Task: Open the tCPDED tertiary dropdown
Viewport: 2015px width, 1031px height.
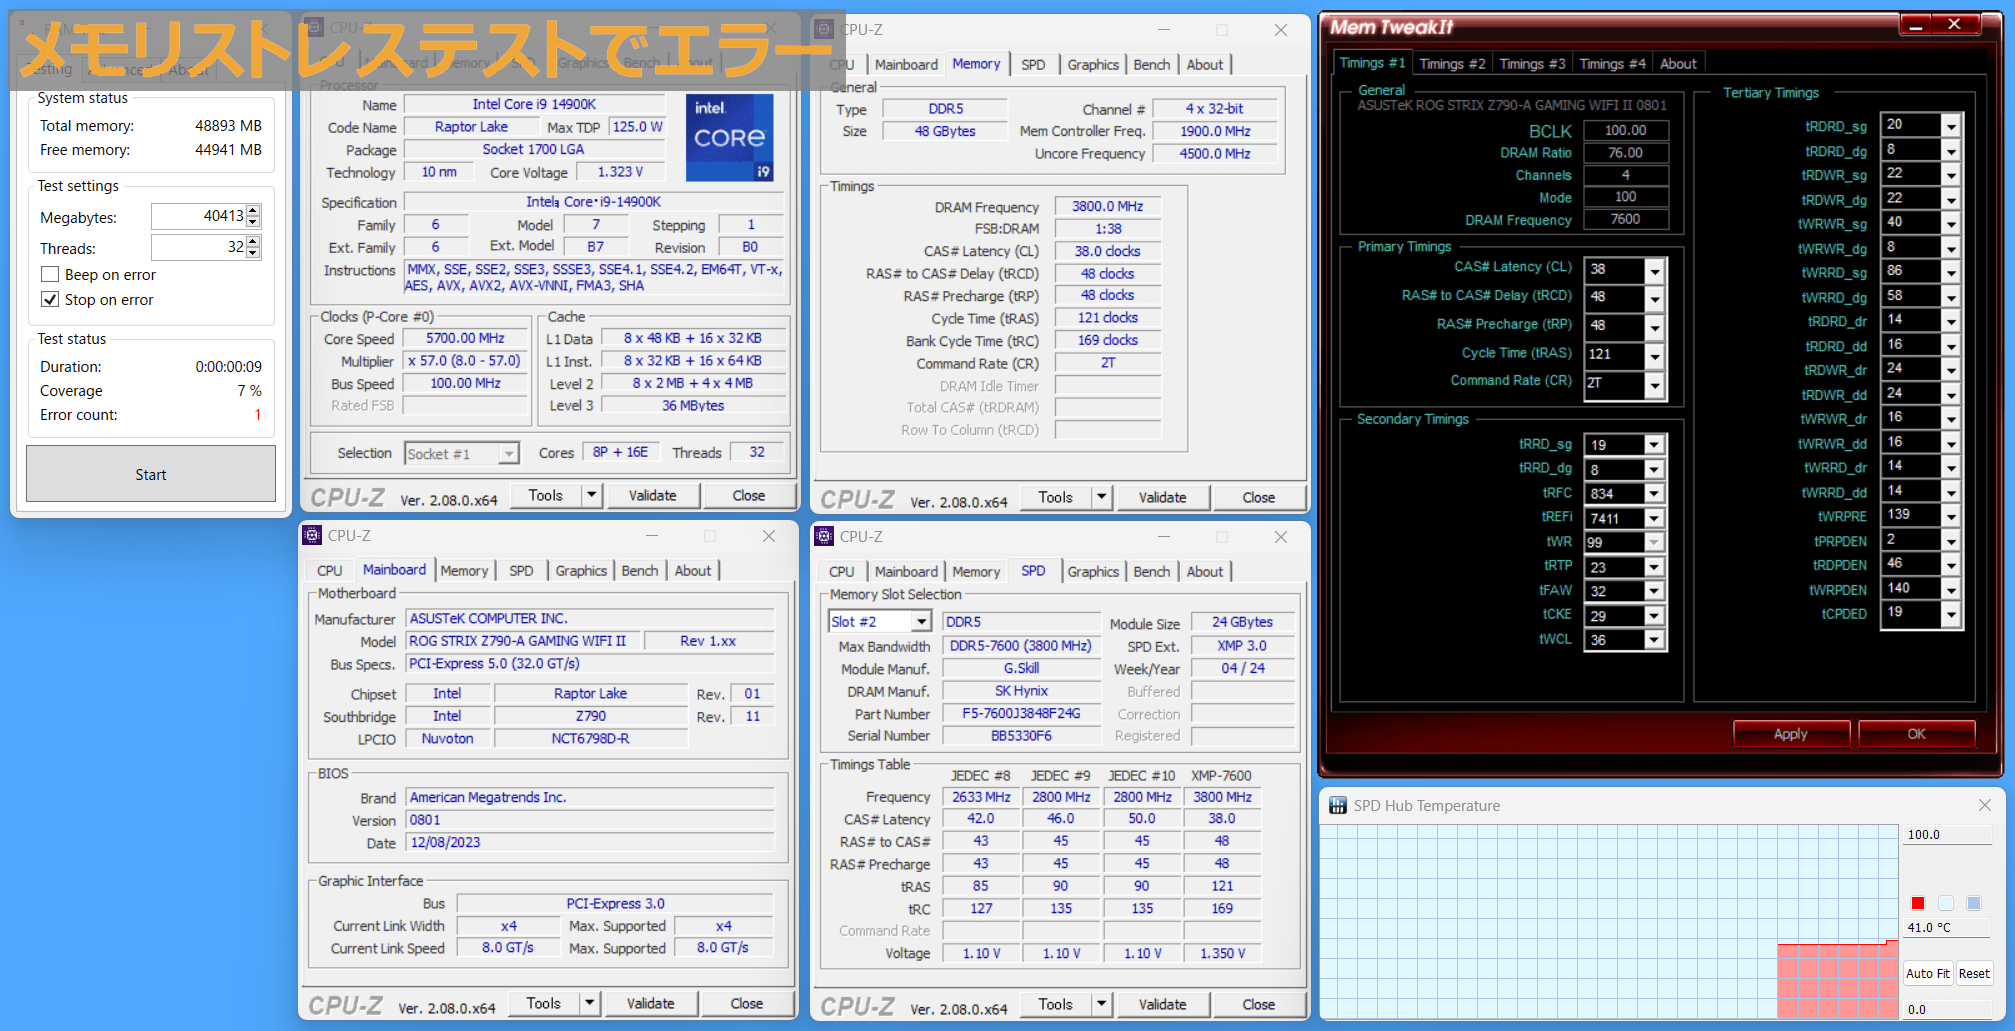Action: pos(1950,614)
